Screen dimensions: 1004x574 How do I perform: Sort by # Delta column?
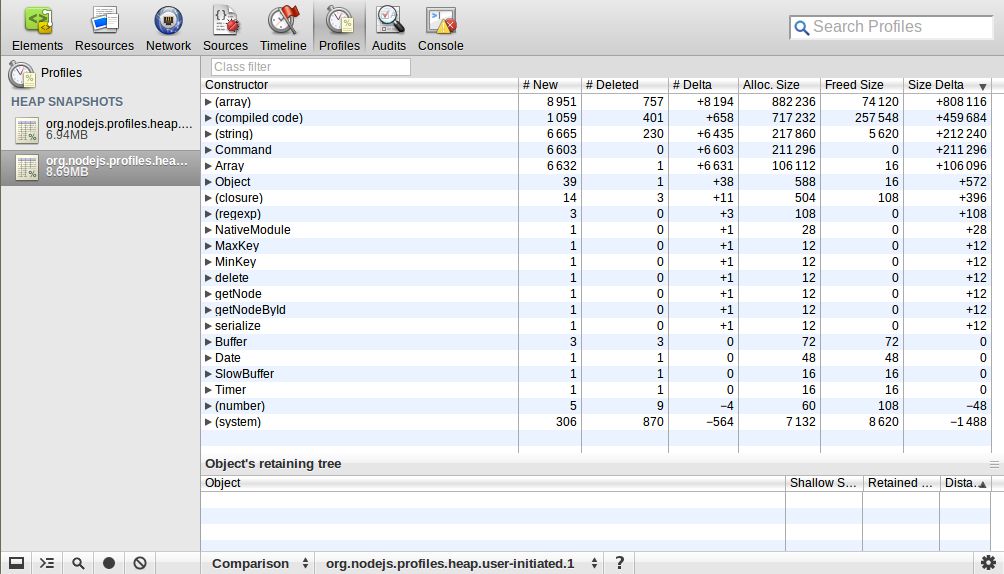tap(703, 85)
